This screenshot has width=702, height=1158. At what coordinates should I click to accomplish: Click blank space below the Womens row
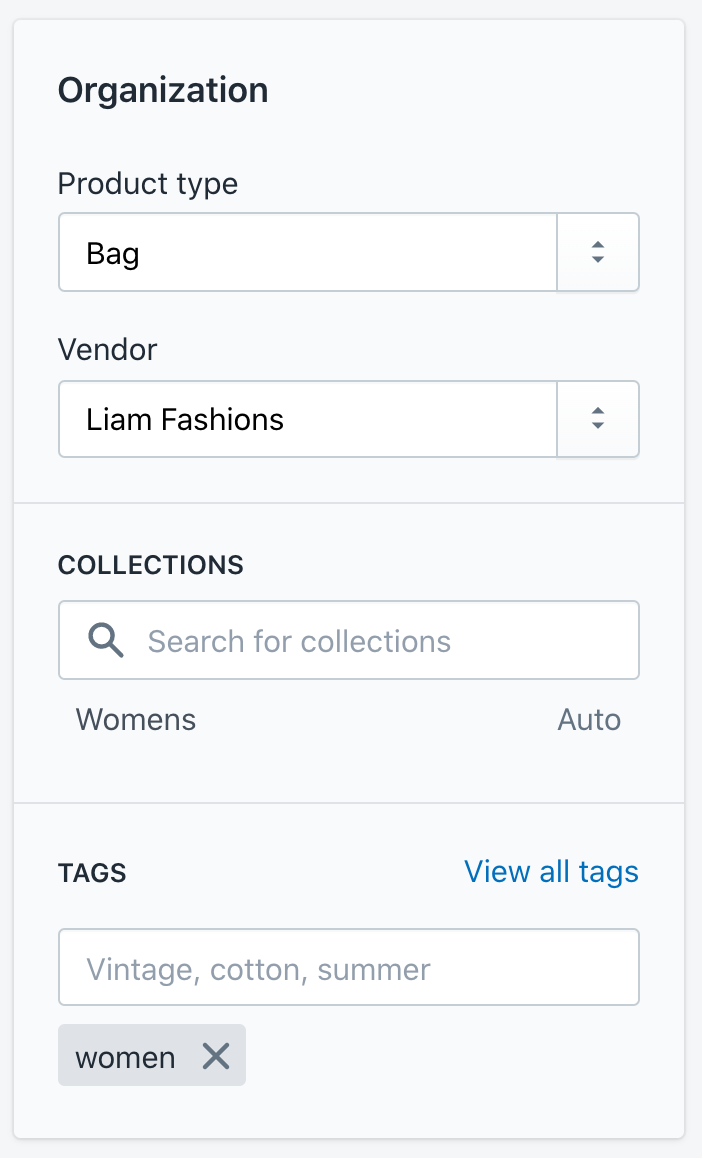point(348,770)
